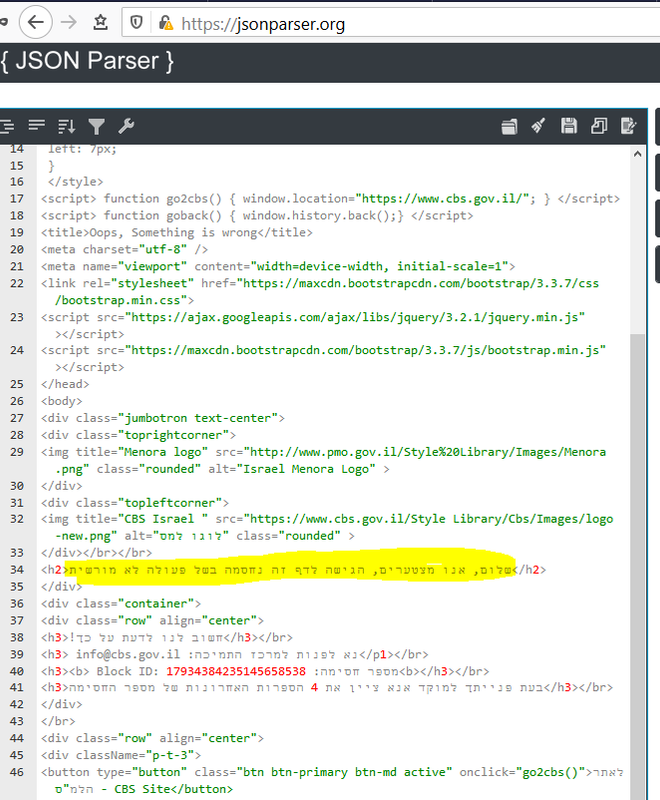Open the tracking protection shield icon

click(136, 22)
